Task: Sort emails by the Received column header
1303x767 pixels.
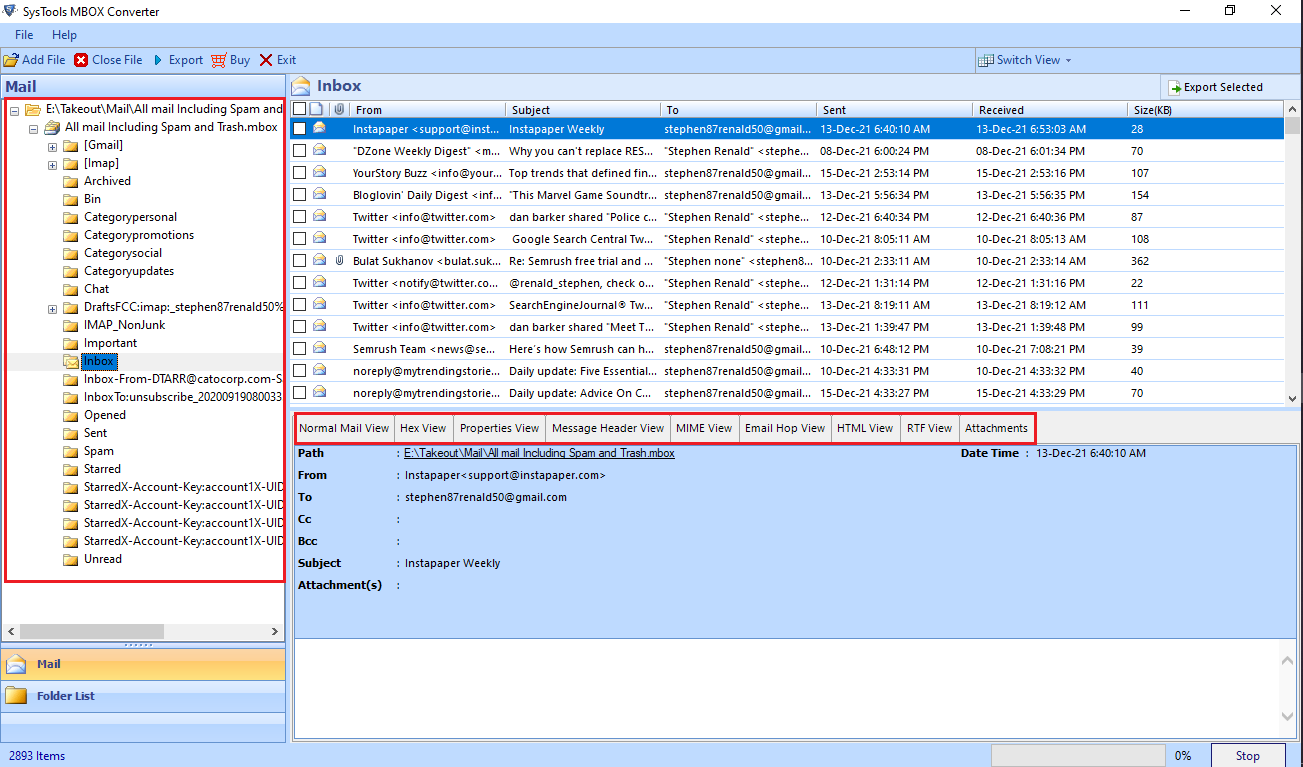Action: [x=1048, y=110]
